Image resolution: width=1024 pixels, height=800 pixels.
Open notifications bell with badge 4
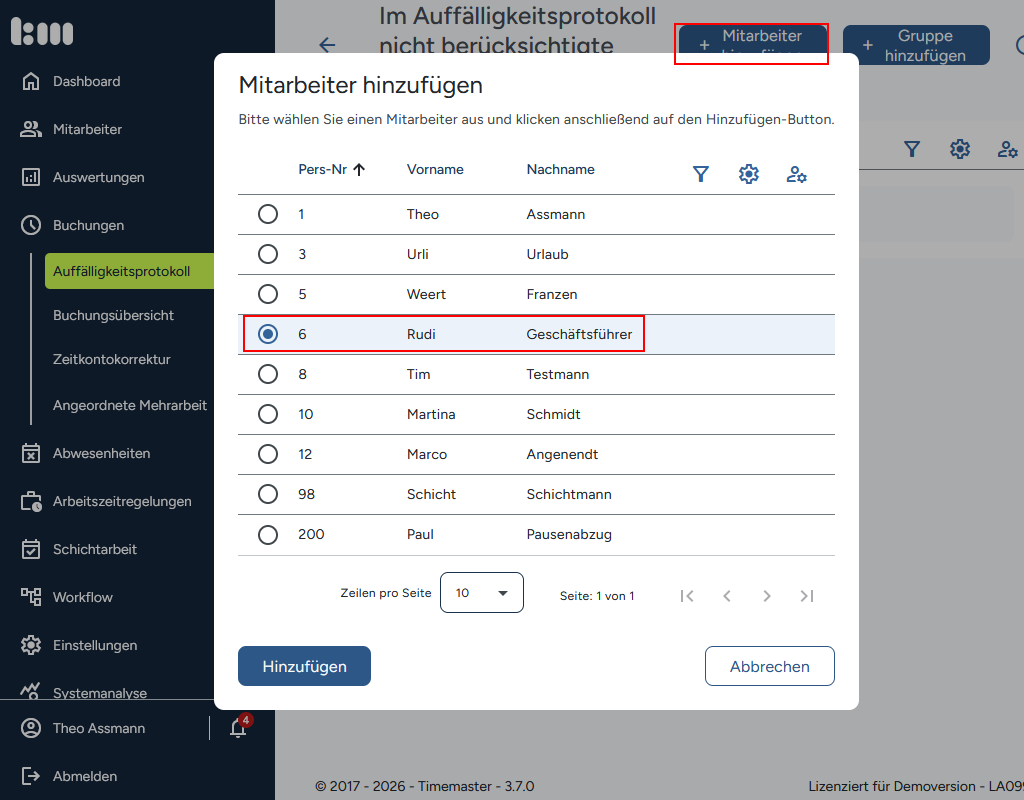click(x=238, y=727)
